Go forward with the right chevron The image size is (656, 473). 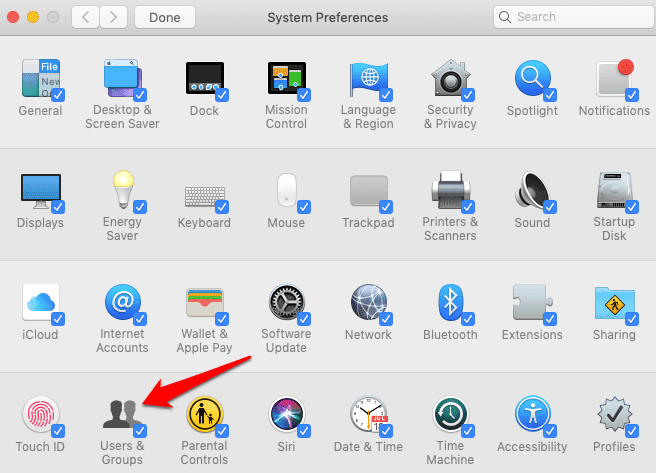pyautogui.click(x=113, y=17)
